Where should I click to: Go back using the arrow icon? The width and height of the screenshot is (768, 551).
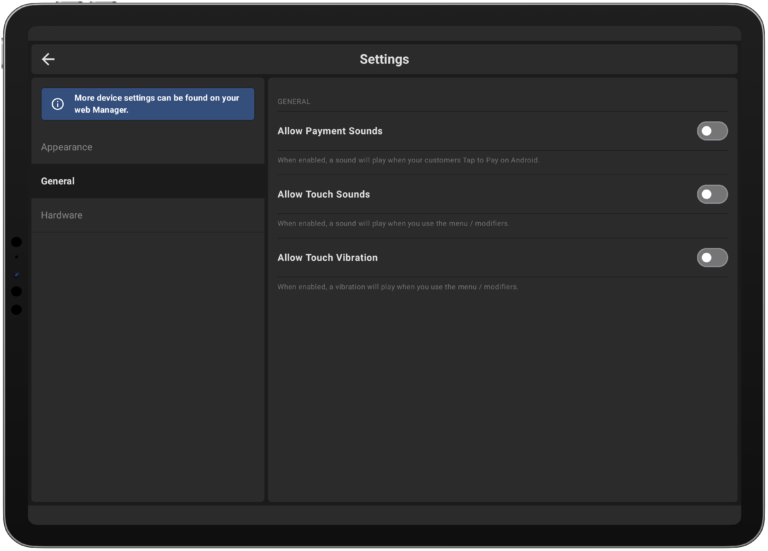coord(48,59)
